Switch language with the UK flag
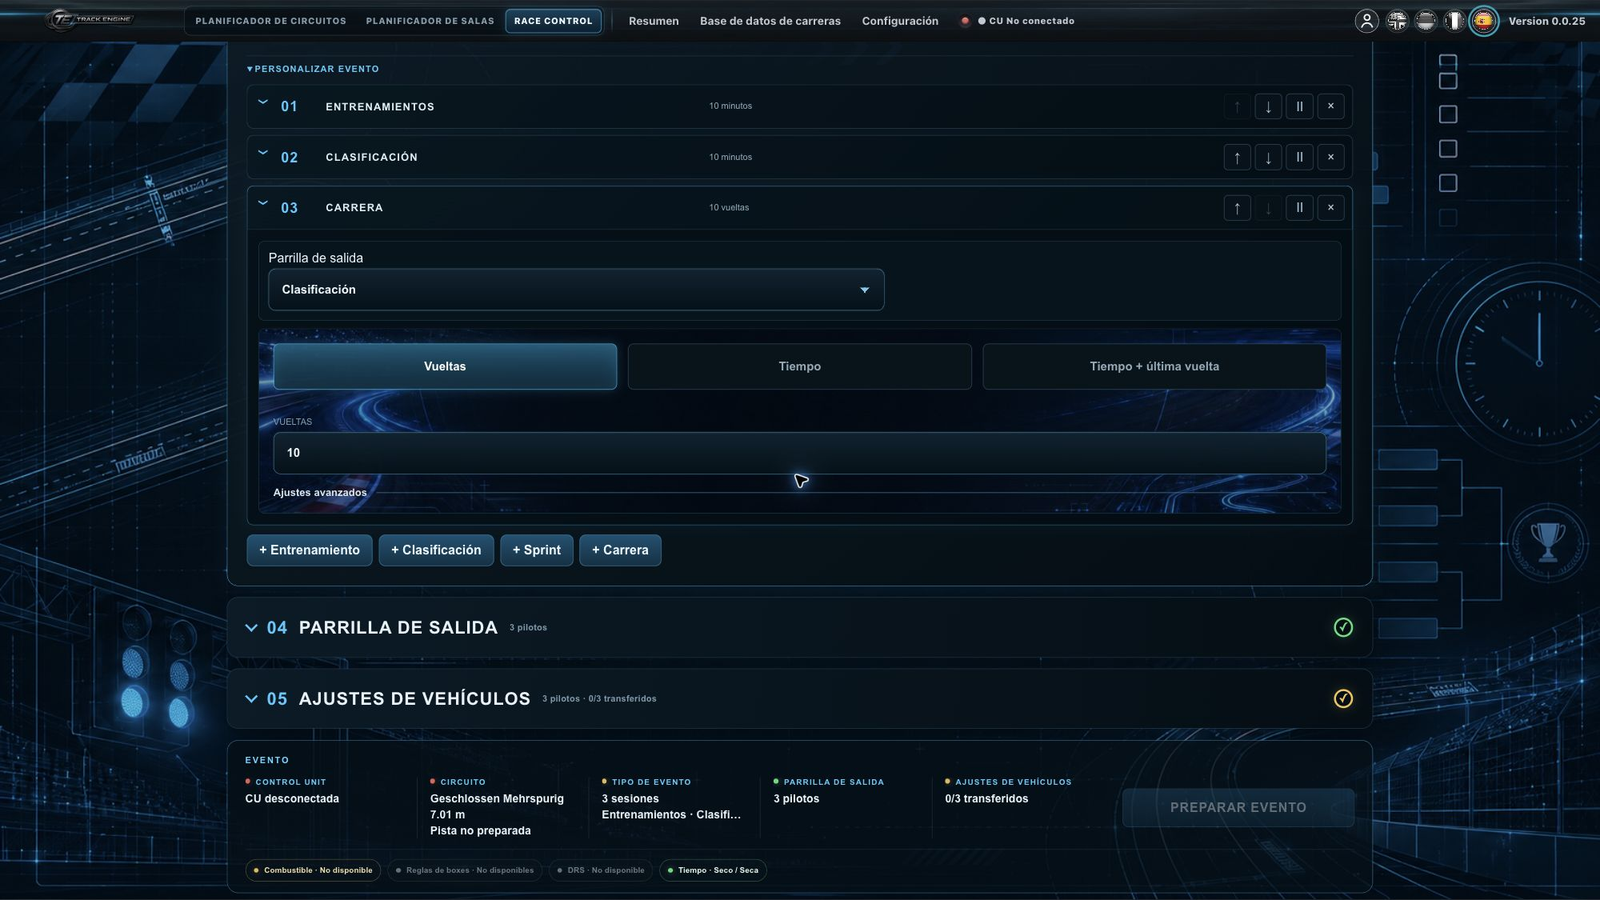Image resolution: width=1600 pixels, height=900 pixels. [1397, 21]
